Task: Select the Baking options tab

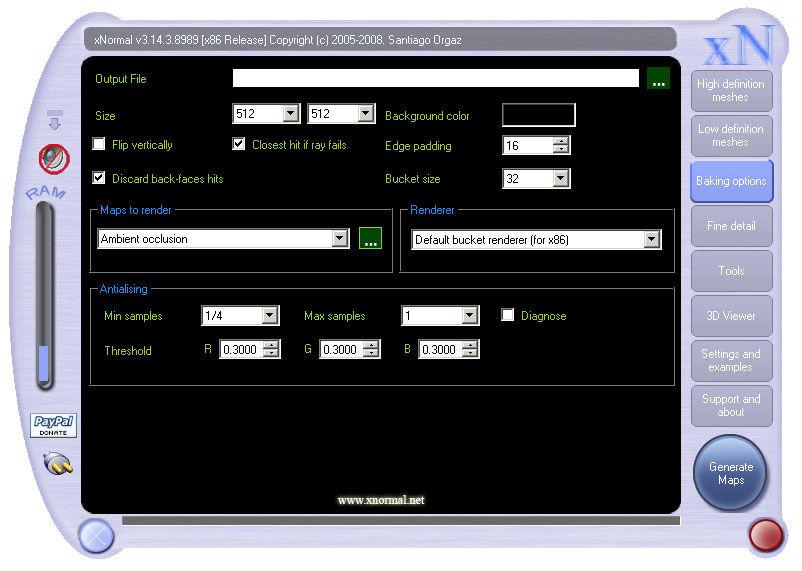Action: (x=731, y=181)
